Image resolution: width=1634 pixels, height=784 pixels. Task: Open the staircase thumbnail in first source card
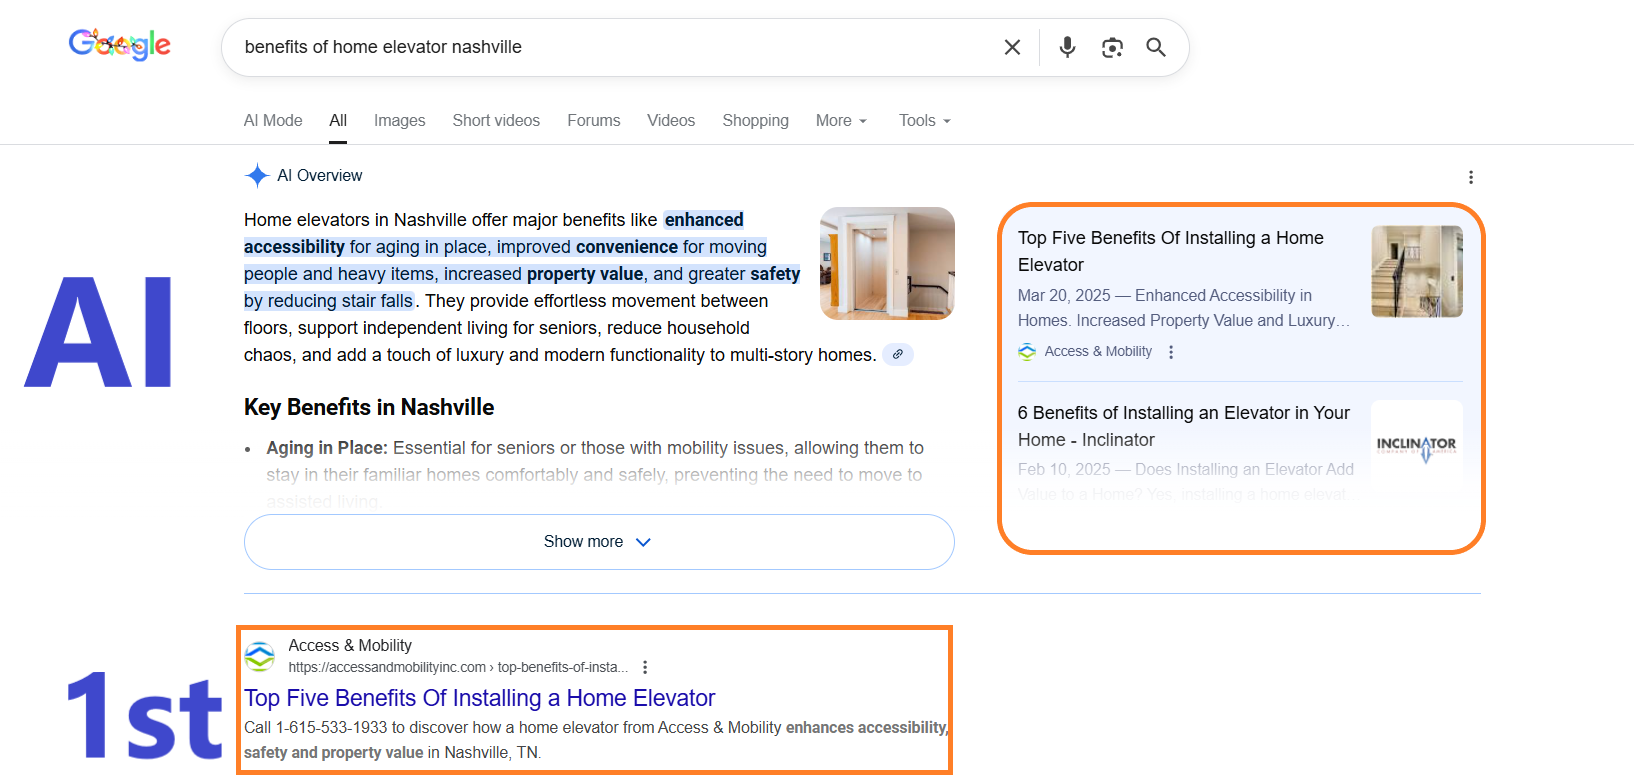(1417, 271)
